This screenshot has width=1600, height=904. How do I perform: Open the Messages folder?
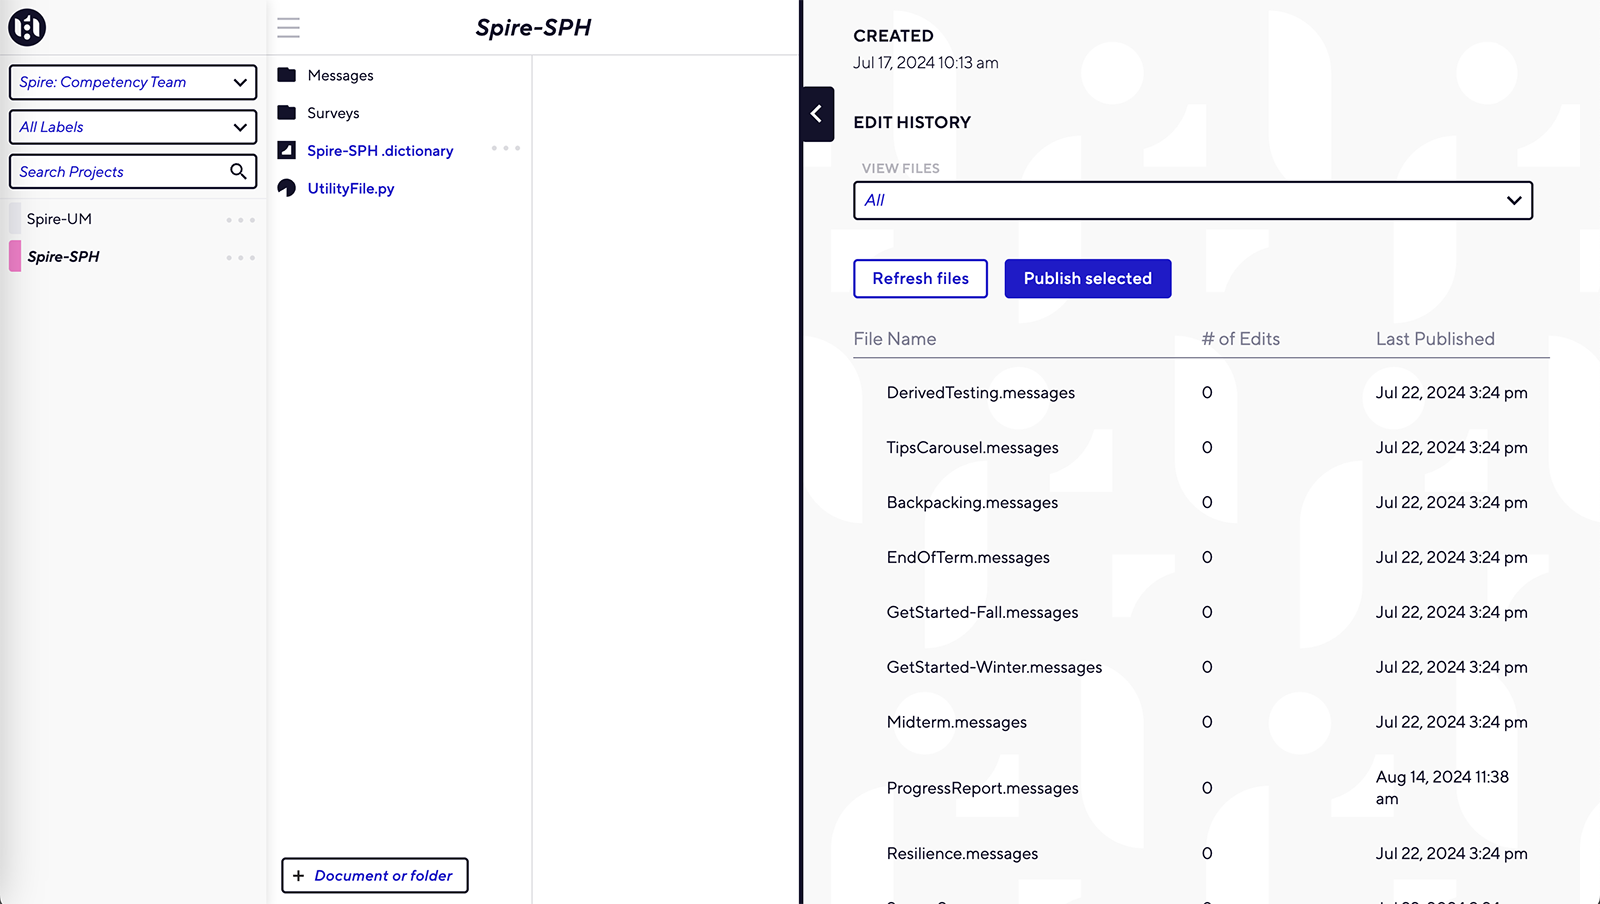click(340, 75)
